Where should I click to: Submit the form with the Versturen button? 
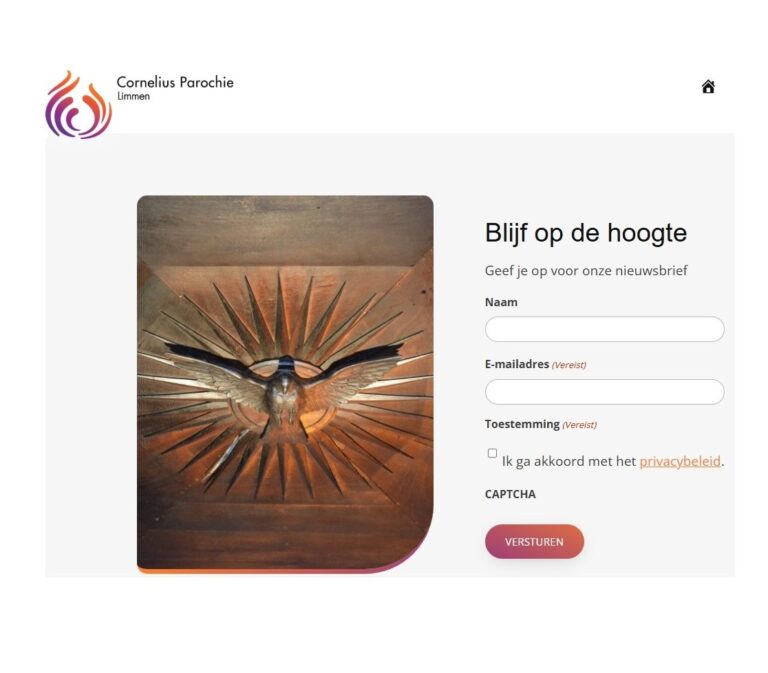coord(534,542)
